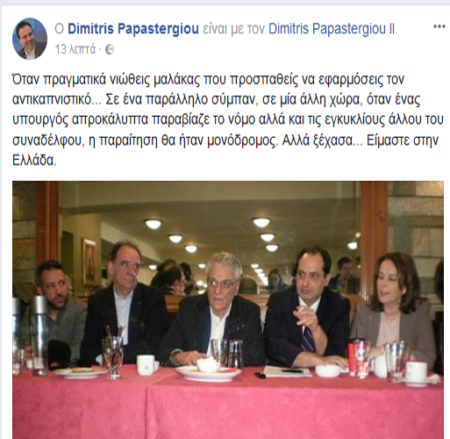Click the silver thermos bottle on the left
This screenshot has height=439, width=450.
39,333
